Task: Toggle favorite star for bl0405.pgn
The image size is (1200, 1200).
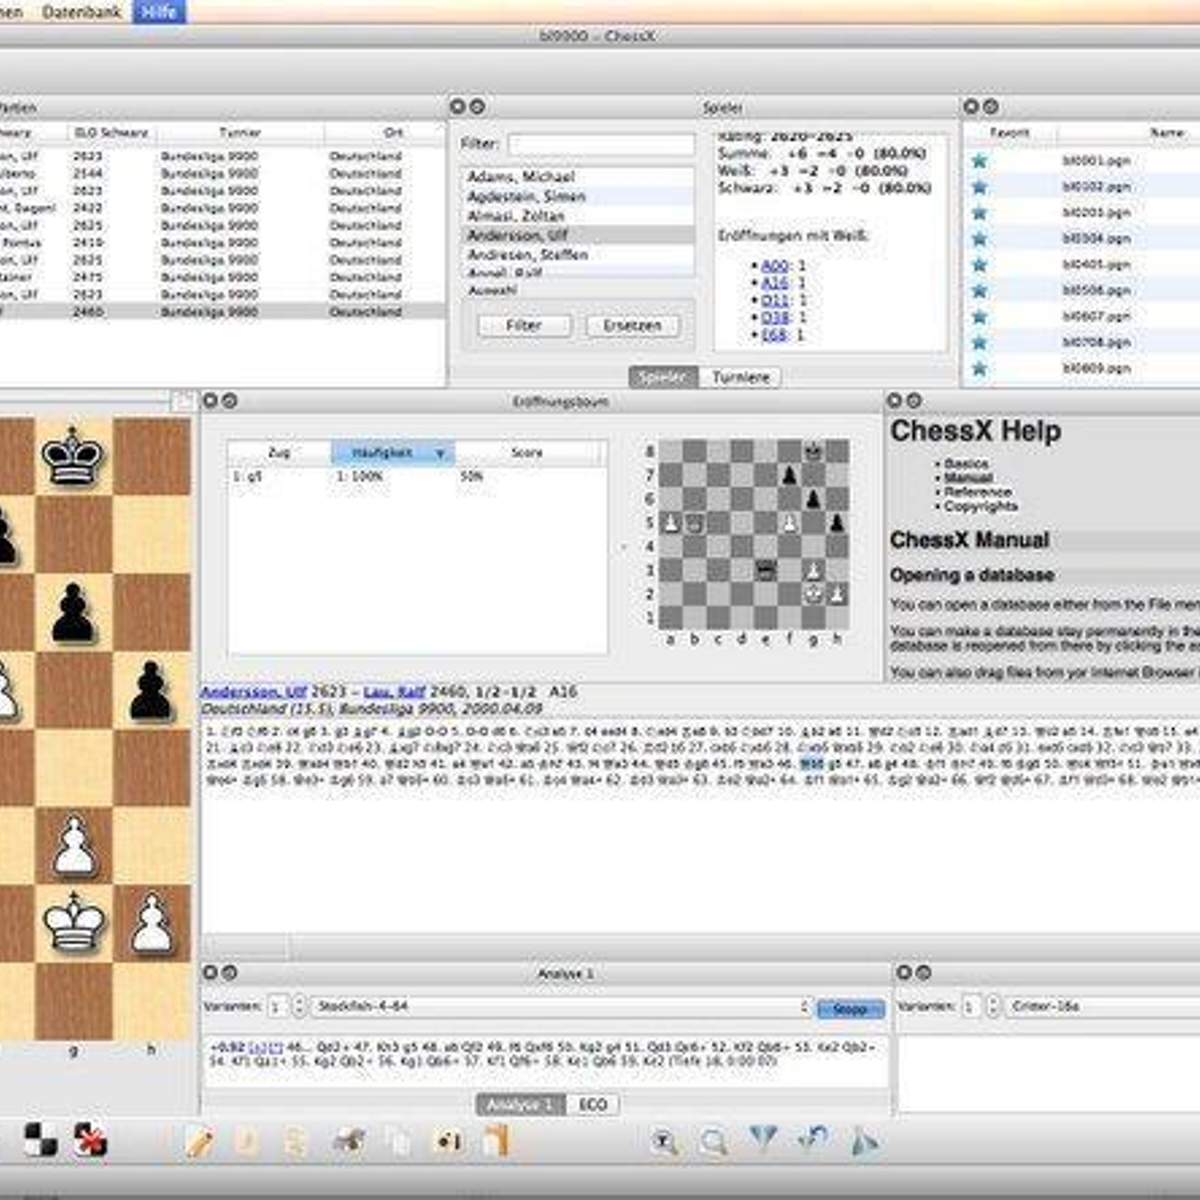Action: (979, 264)
